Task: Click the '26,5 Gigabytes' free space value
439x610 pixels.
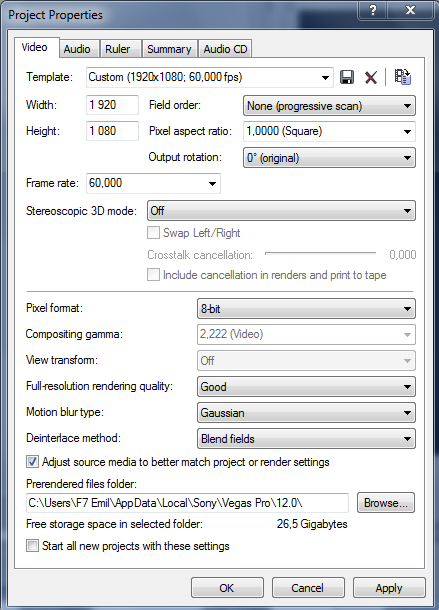Action: pyautogui.click(x=312, y=524)
